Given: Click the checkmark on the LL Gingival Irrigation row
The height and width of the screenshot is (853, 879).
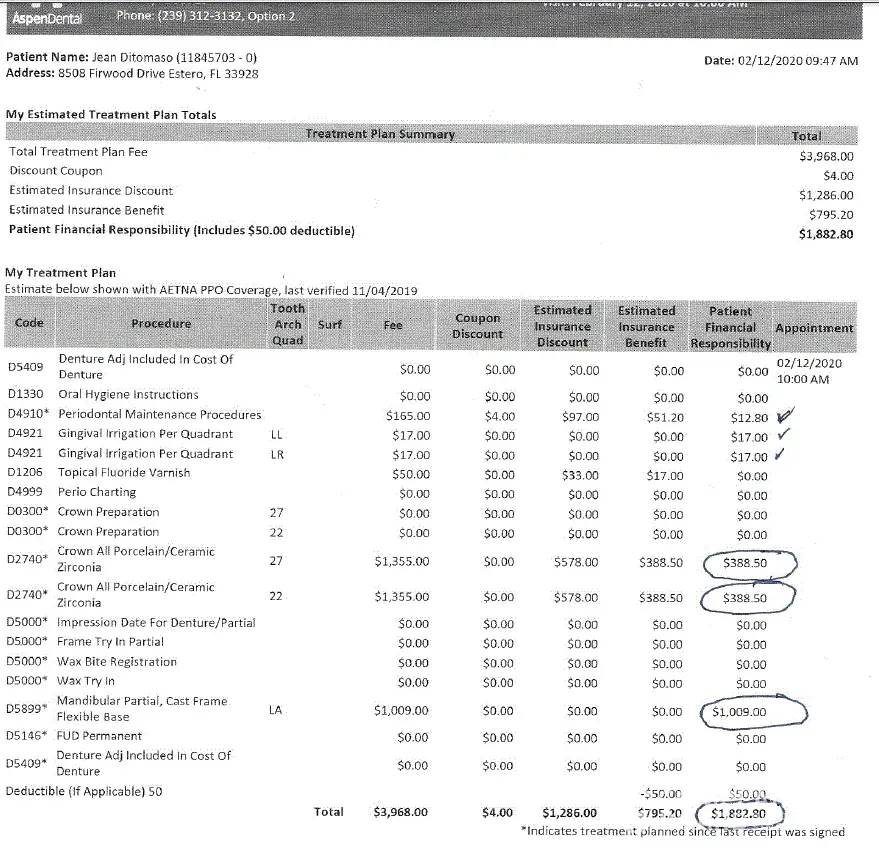Looking at the screenshot, I should [783, 435].
